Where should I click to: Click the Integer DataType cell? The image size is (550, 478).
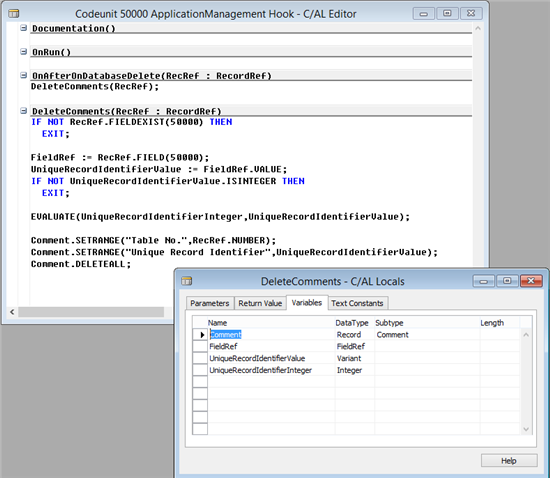(355, 370)
